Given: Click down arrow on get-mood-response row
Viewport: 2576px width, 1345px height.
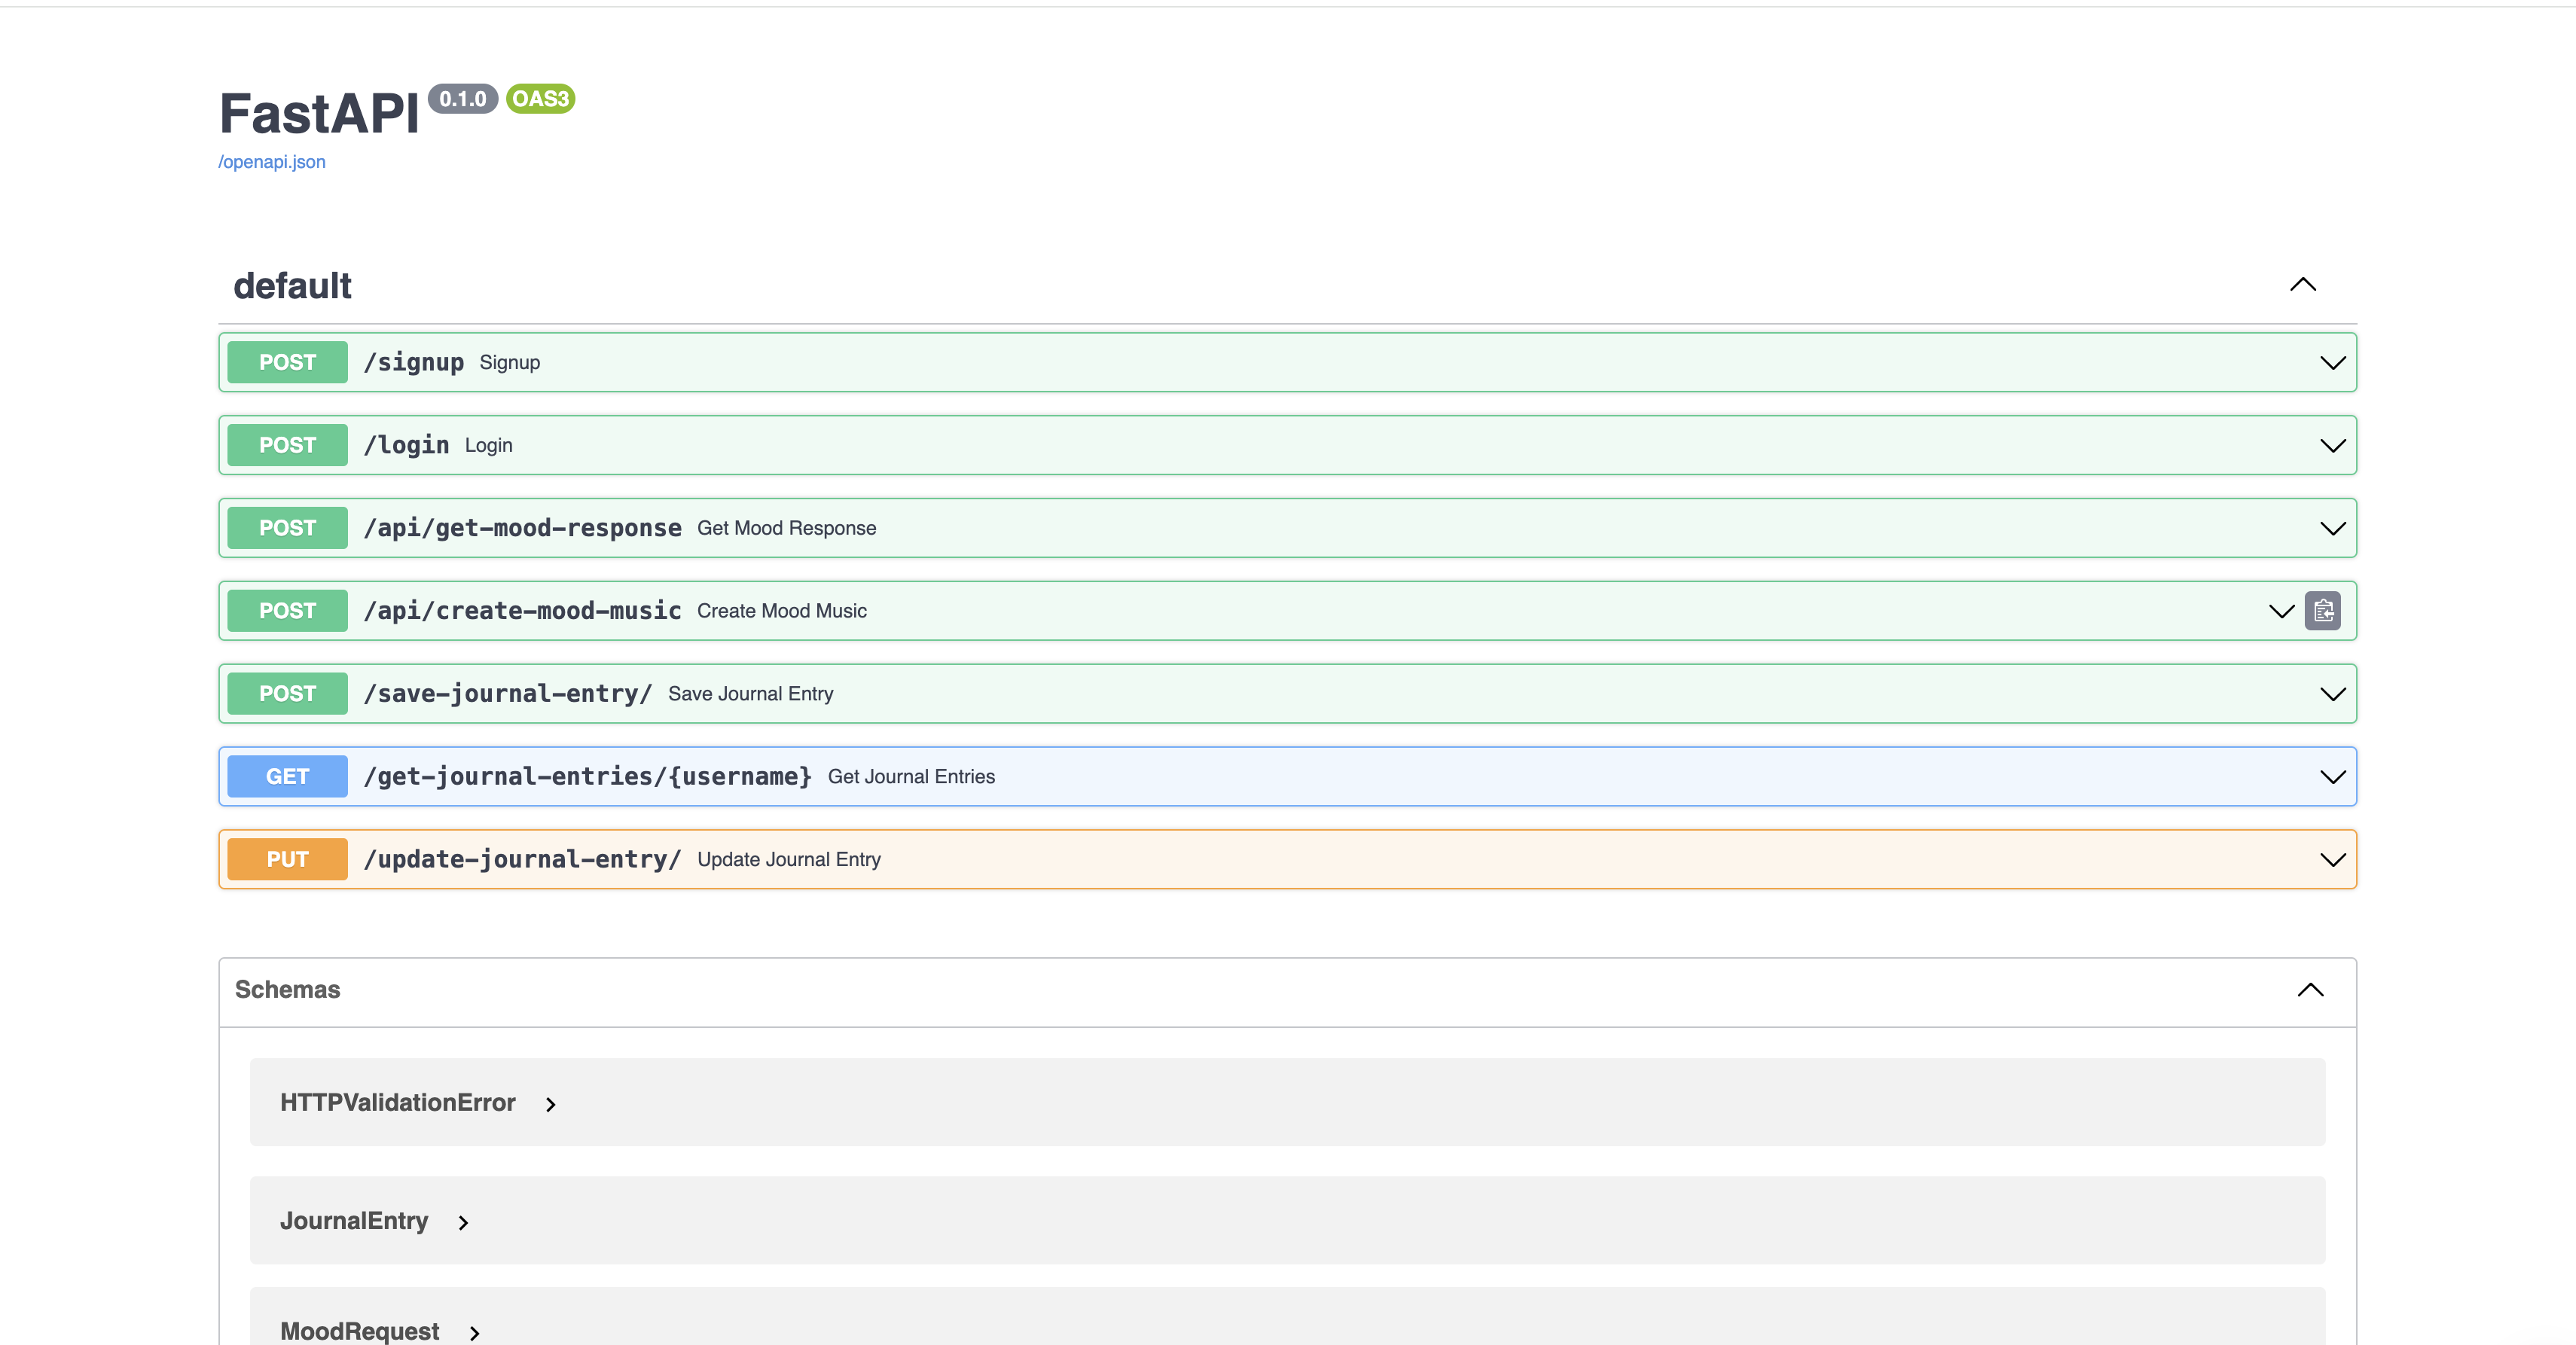Looking at the screenshot, I should click(2332, 529).
